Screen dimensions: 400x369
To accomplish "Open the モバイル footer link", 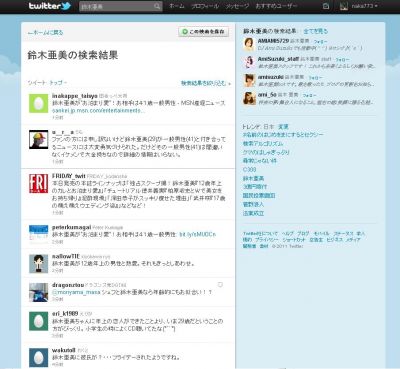I will coord(321,234).
